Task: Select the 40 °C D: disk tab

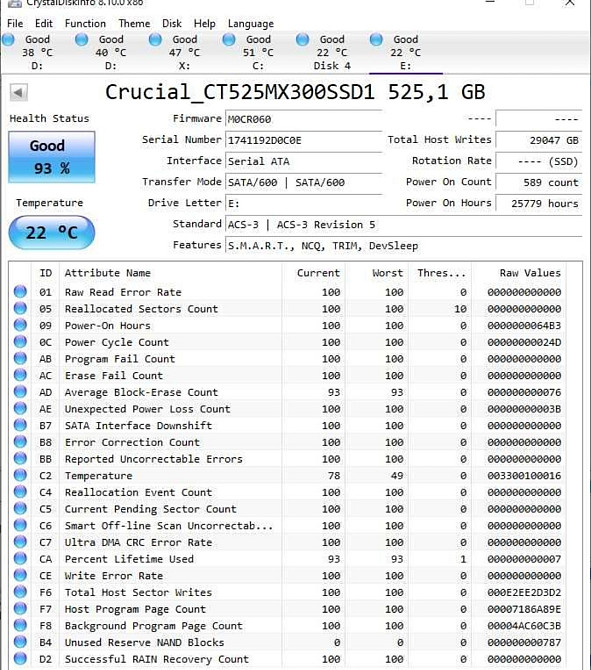Action: (111, 52)
